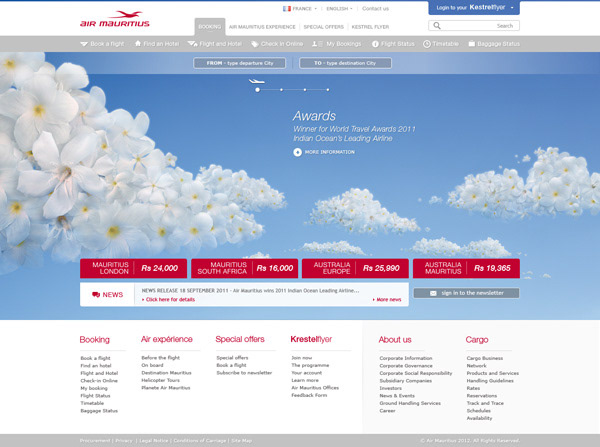Open Flight and Hotel under footer Booking
600x447 pixels.
click(99, 374)
